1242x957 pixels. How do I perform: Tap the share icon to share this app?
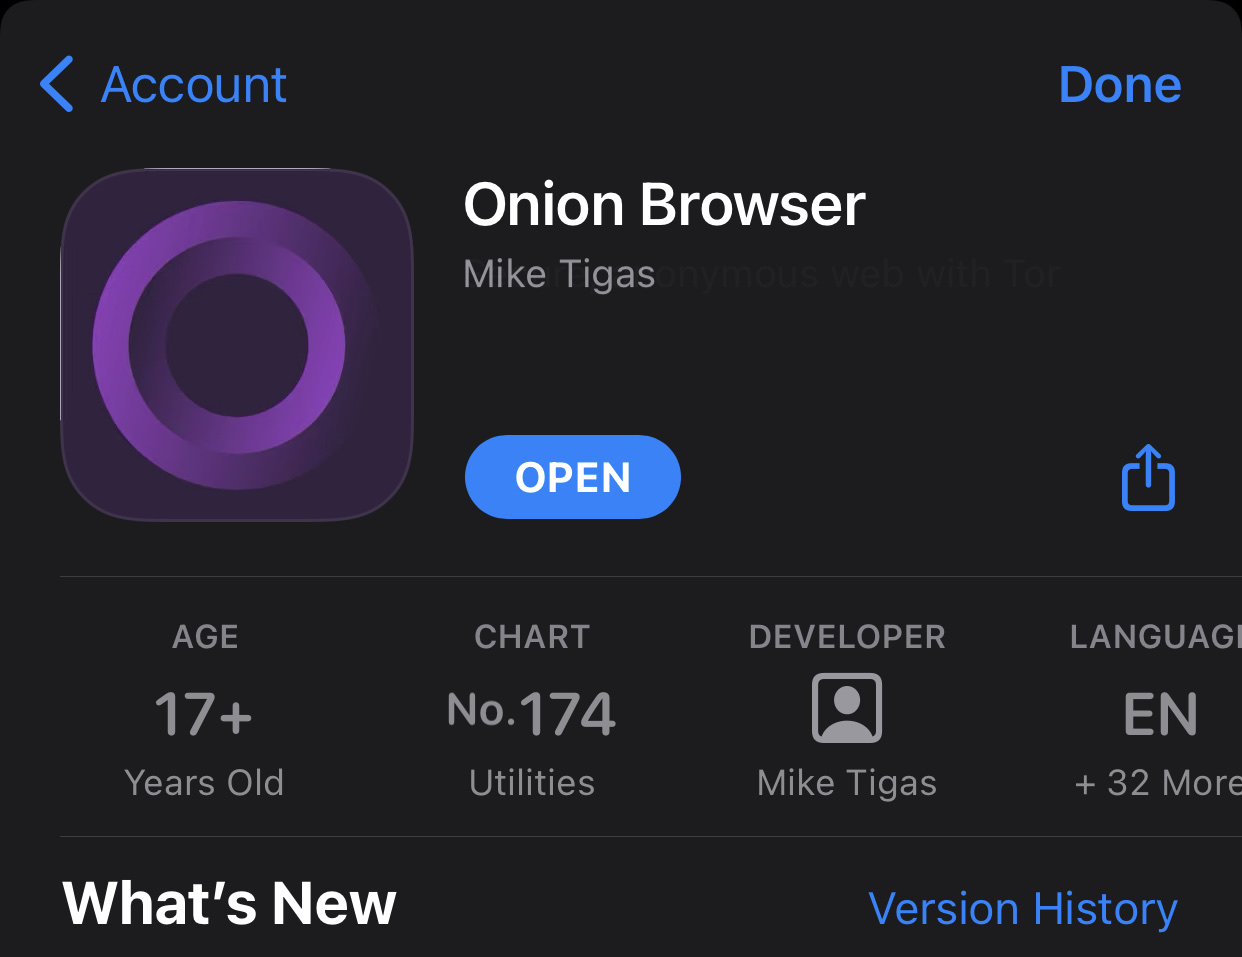click(x=1148, y=477)
